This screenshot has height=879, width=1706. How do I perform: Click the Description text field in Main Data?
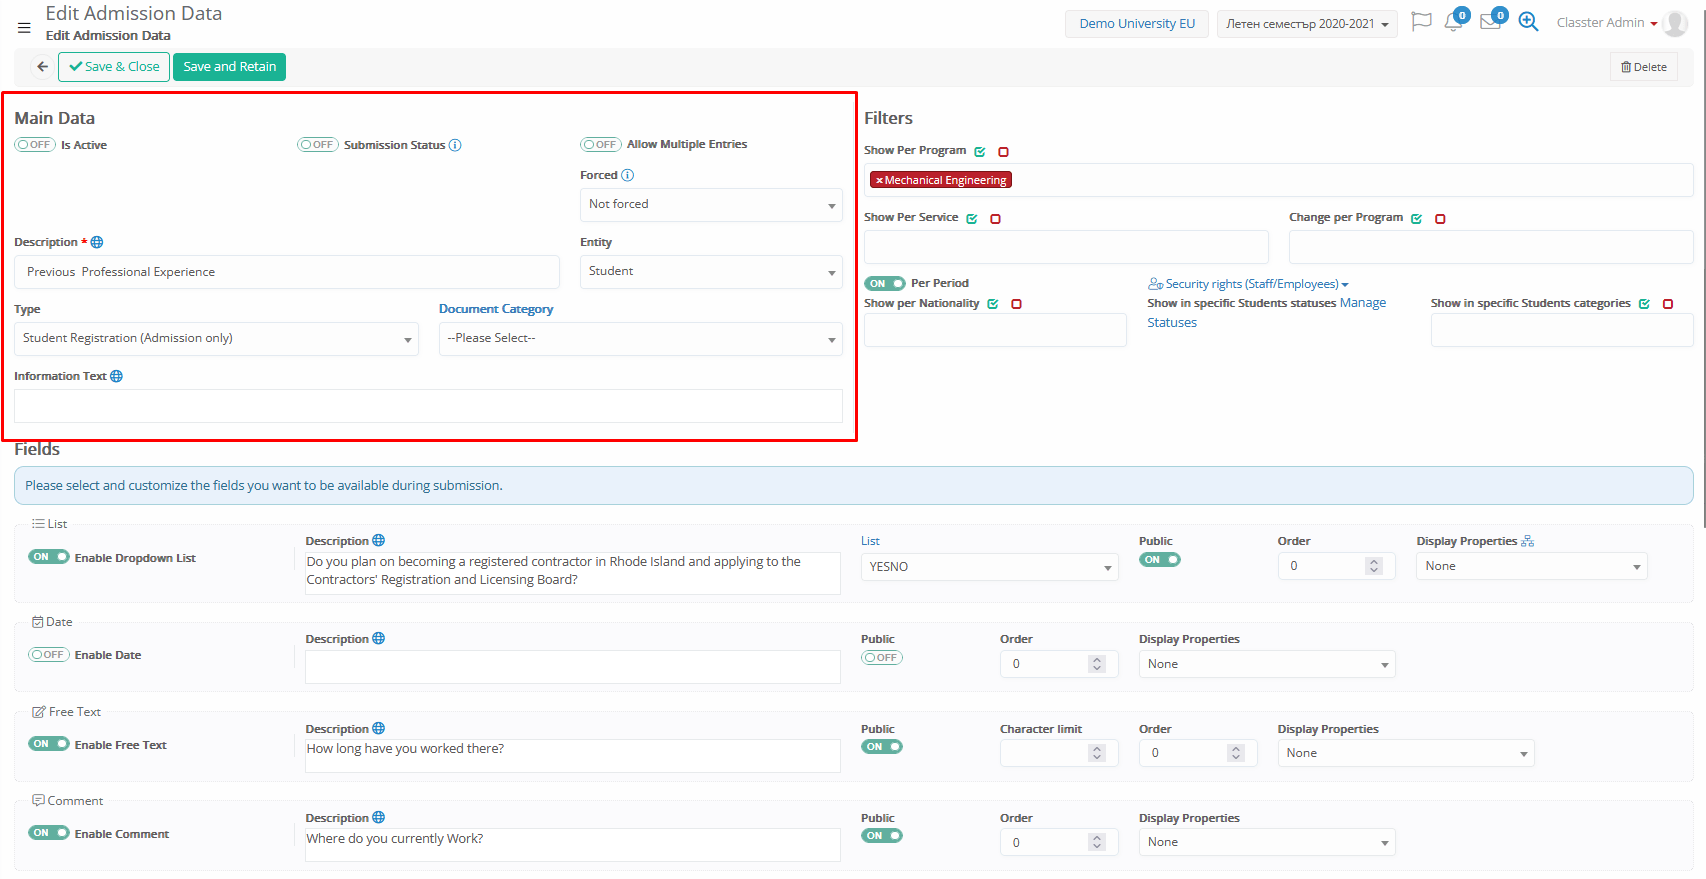[x=287, y=272]
